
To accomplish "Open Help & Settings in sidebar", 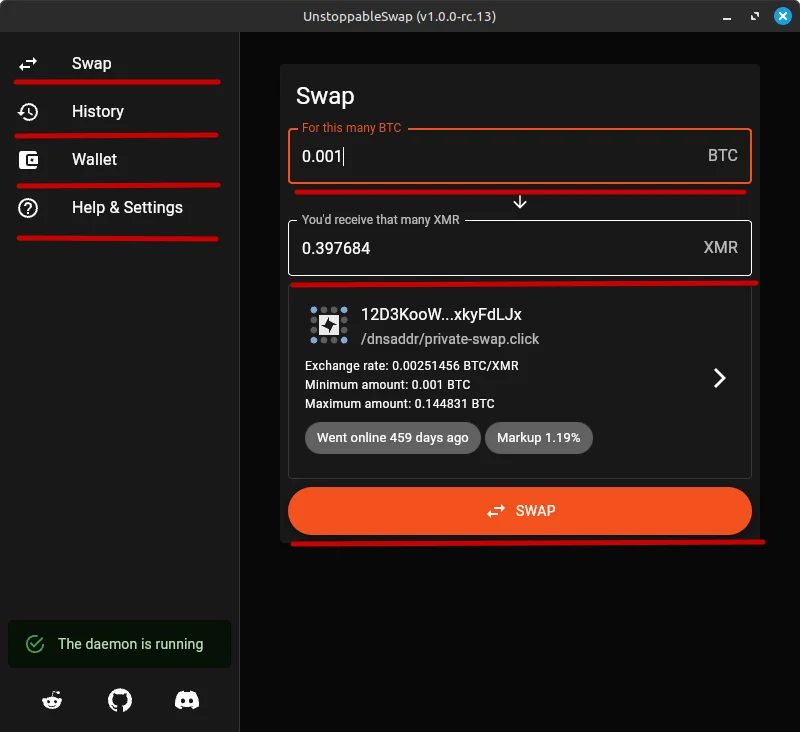I will click(x=119, y=208).
